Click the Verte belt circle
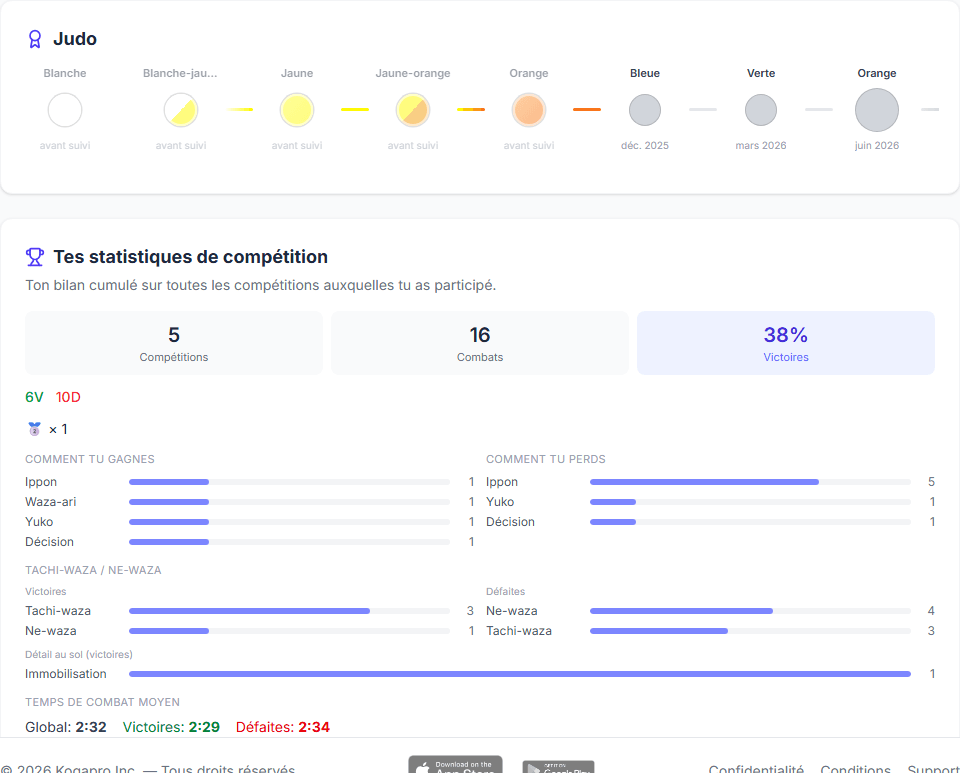This screenshot has width=960, height=773. coord(761,110)
